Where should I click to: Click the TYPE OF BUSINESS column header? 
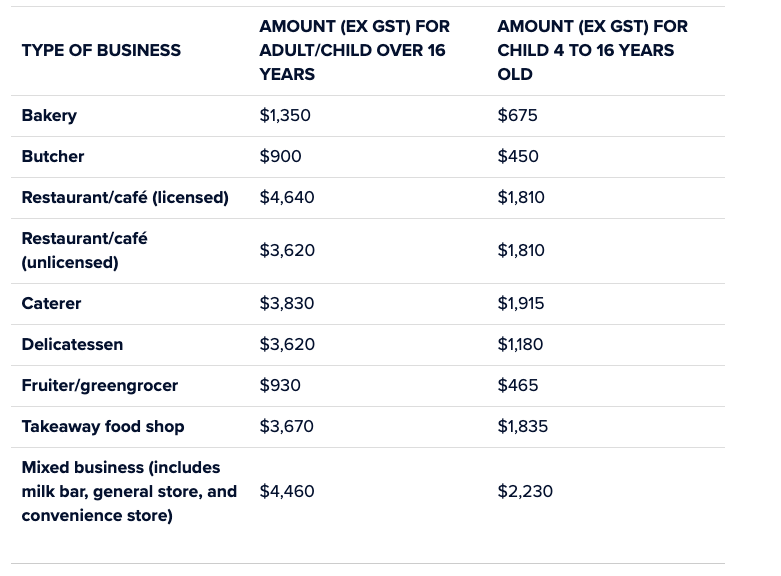pyautogui.click(x=101, y=50)
